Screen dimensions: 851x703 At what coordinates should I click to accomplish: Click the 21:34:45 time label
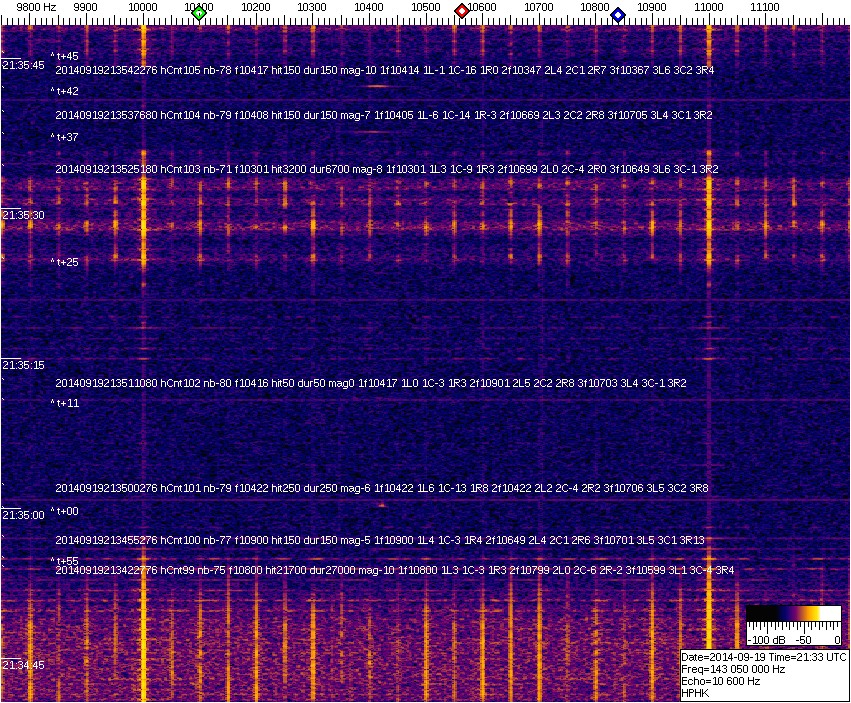[23, 665]
